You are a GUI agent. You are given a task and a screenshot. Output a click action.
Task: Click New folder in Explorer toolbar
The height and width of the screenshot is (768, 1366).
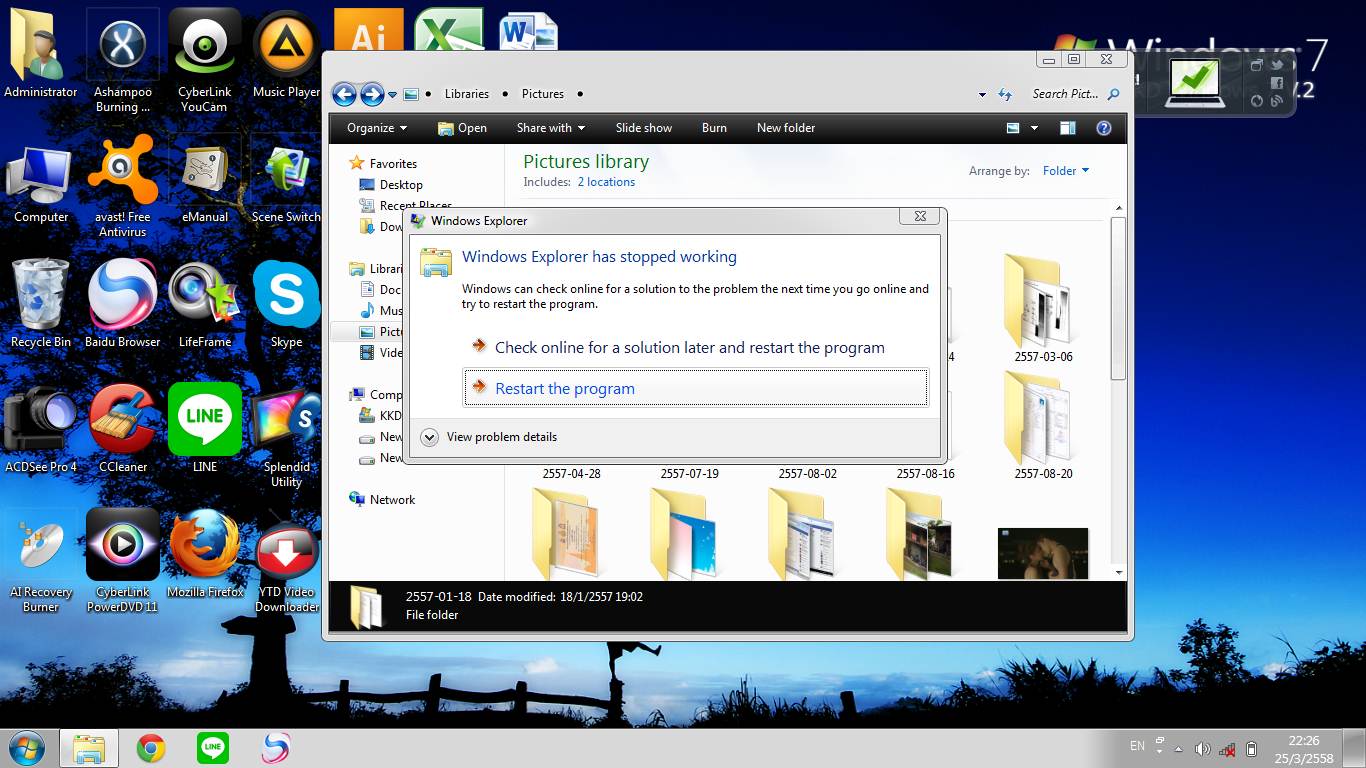786,128
